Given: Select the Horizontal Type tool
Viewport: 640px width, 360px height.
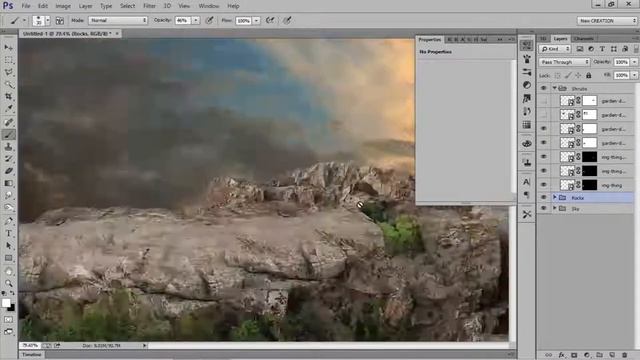Looking at the screenshot, I should click(x=9, y=233).
